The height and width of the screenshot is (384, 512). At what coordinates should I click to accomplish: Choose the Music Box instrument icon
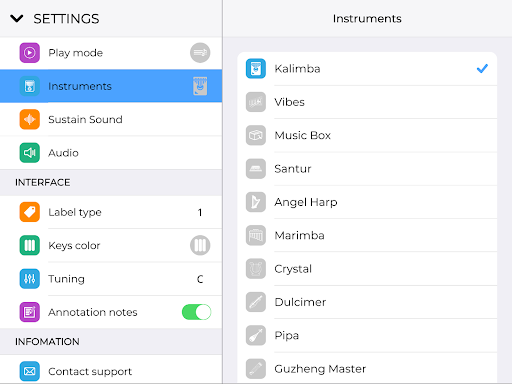click(x=256, y=135)
